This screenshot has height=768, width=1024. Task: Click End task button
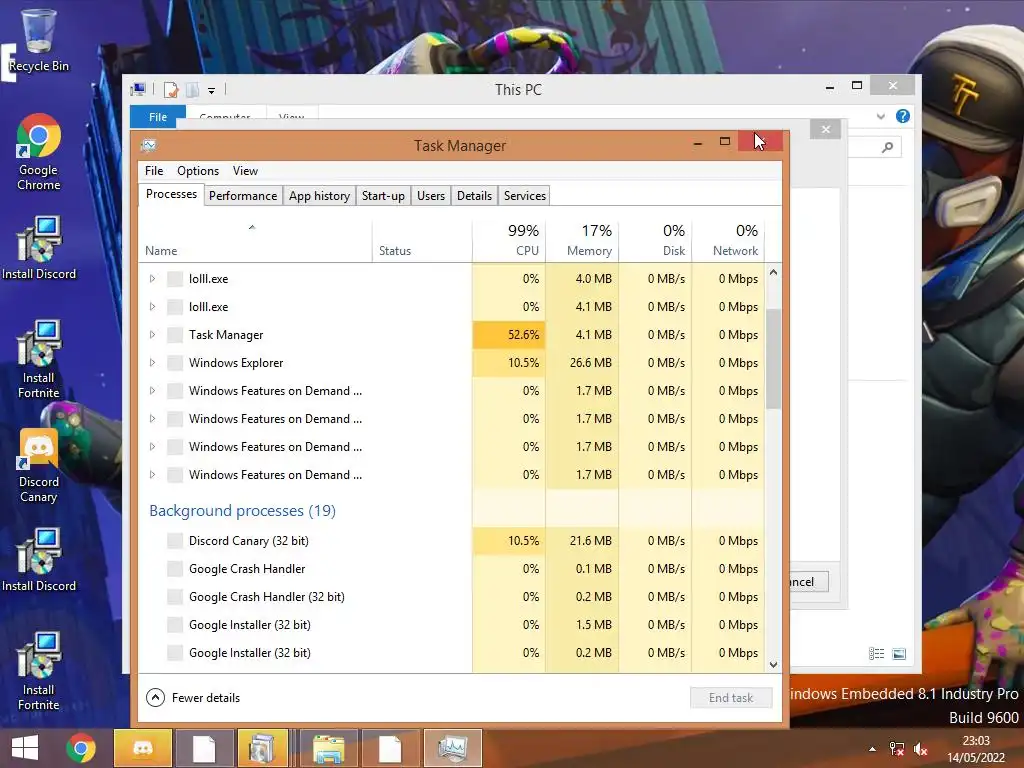tap(731, 697)
